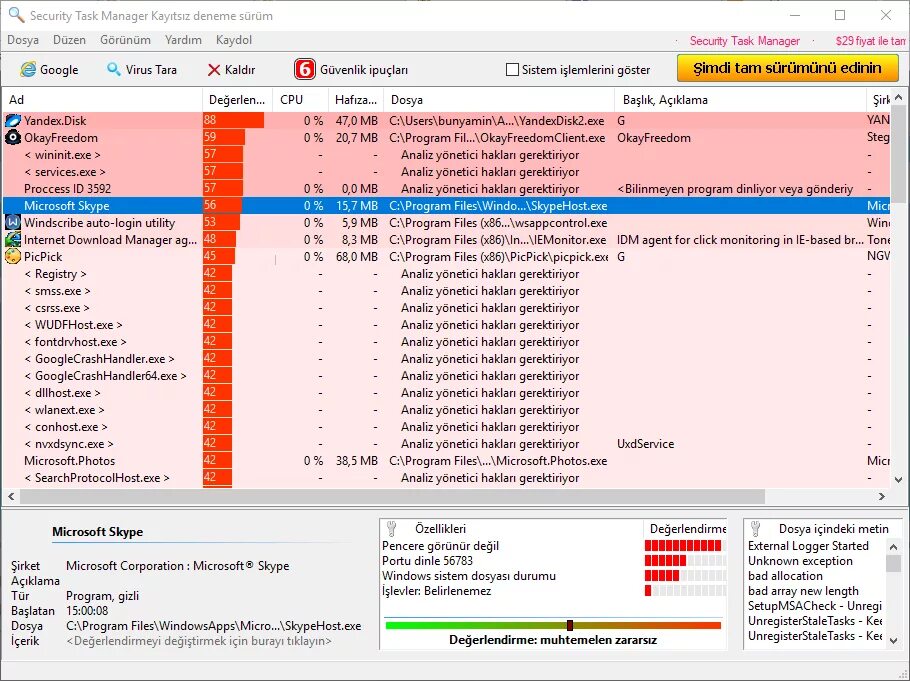Click the Değerlendirmeyi değiştirmek için burayı tıklayın link

[x=199, y=641]
